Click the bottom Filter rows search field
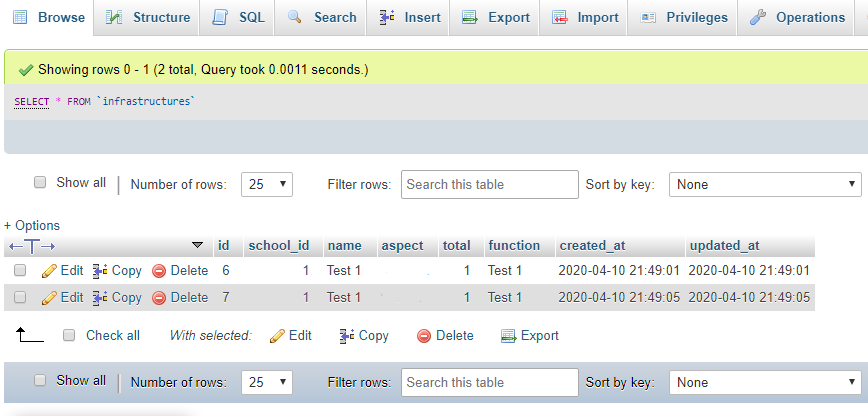 point(490,382)
